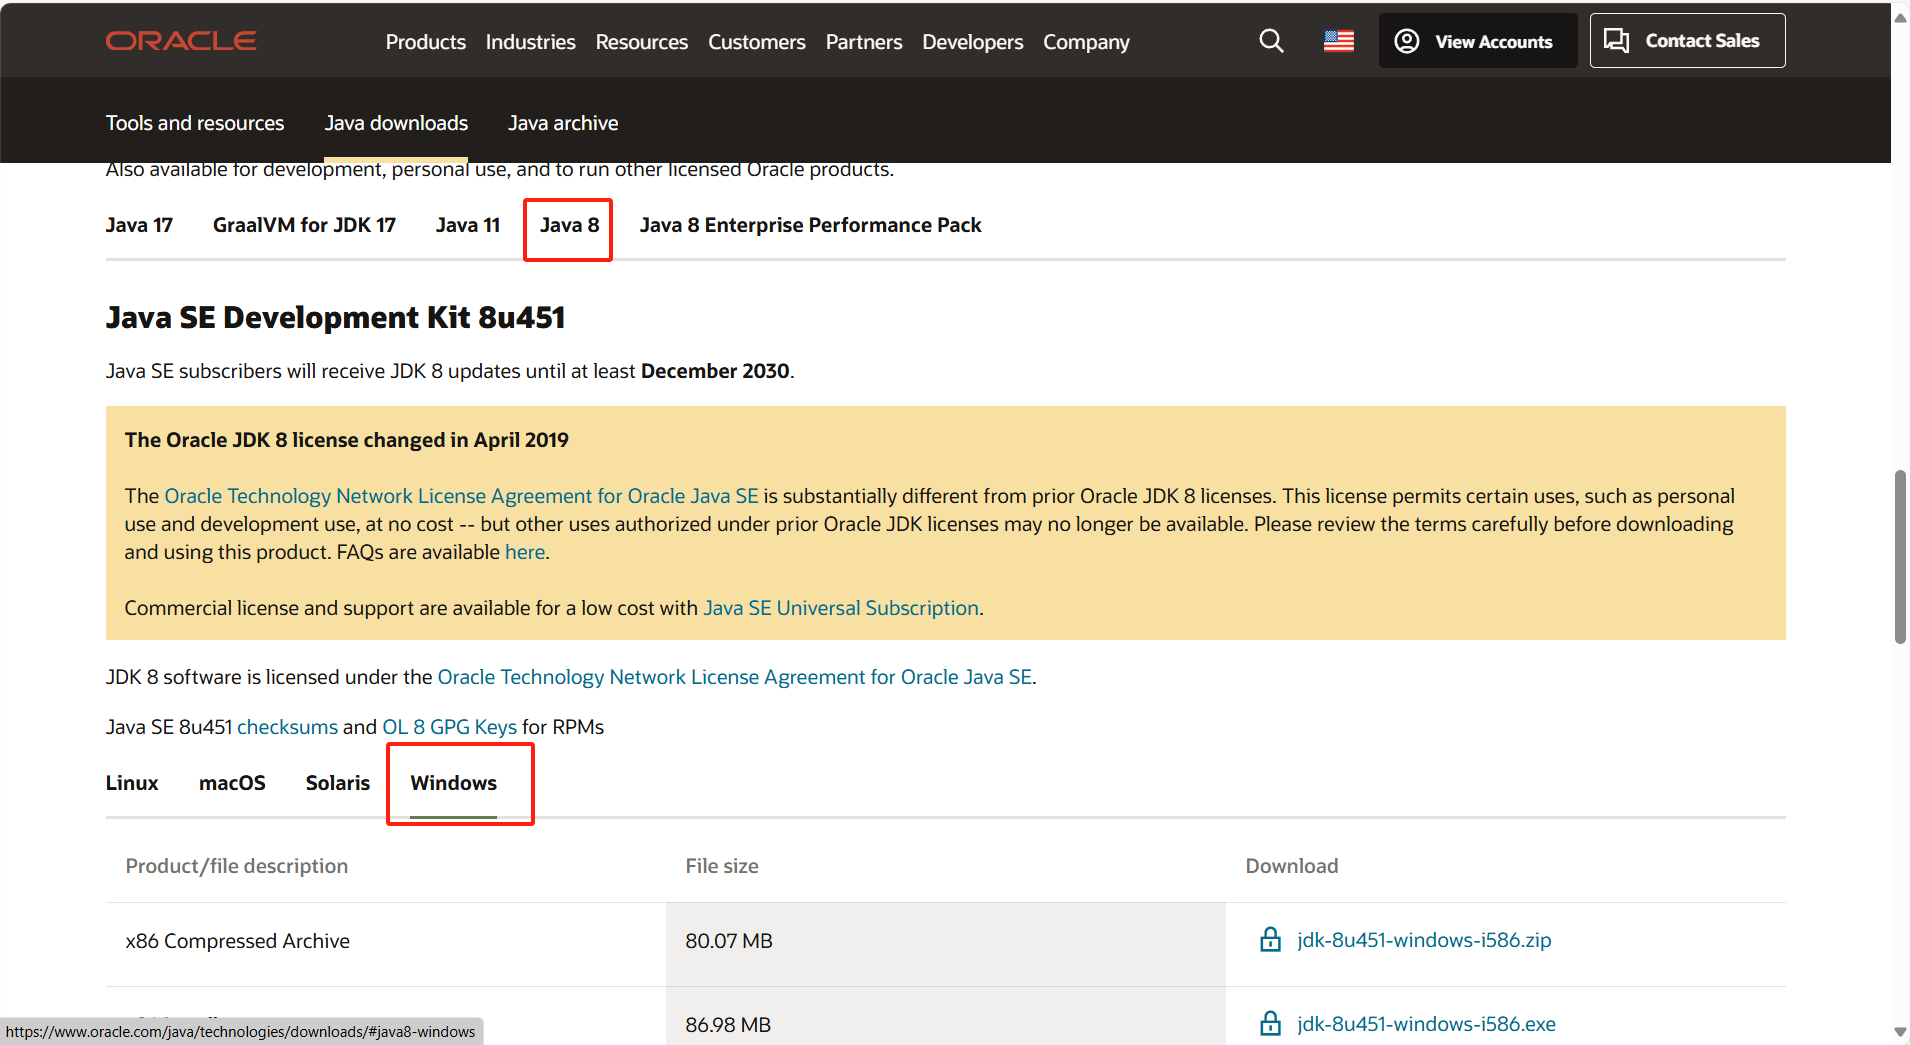Click the FAQs 'here' link

point(525,552)
